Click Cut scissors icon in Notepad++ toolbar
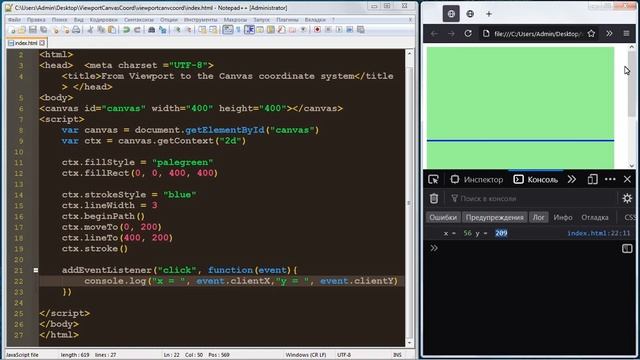 [x=90, y=30]
